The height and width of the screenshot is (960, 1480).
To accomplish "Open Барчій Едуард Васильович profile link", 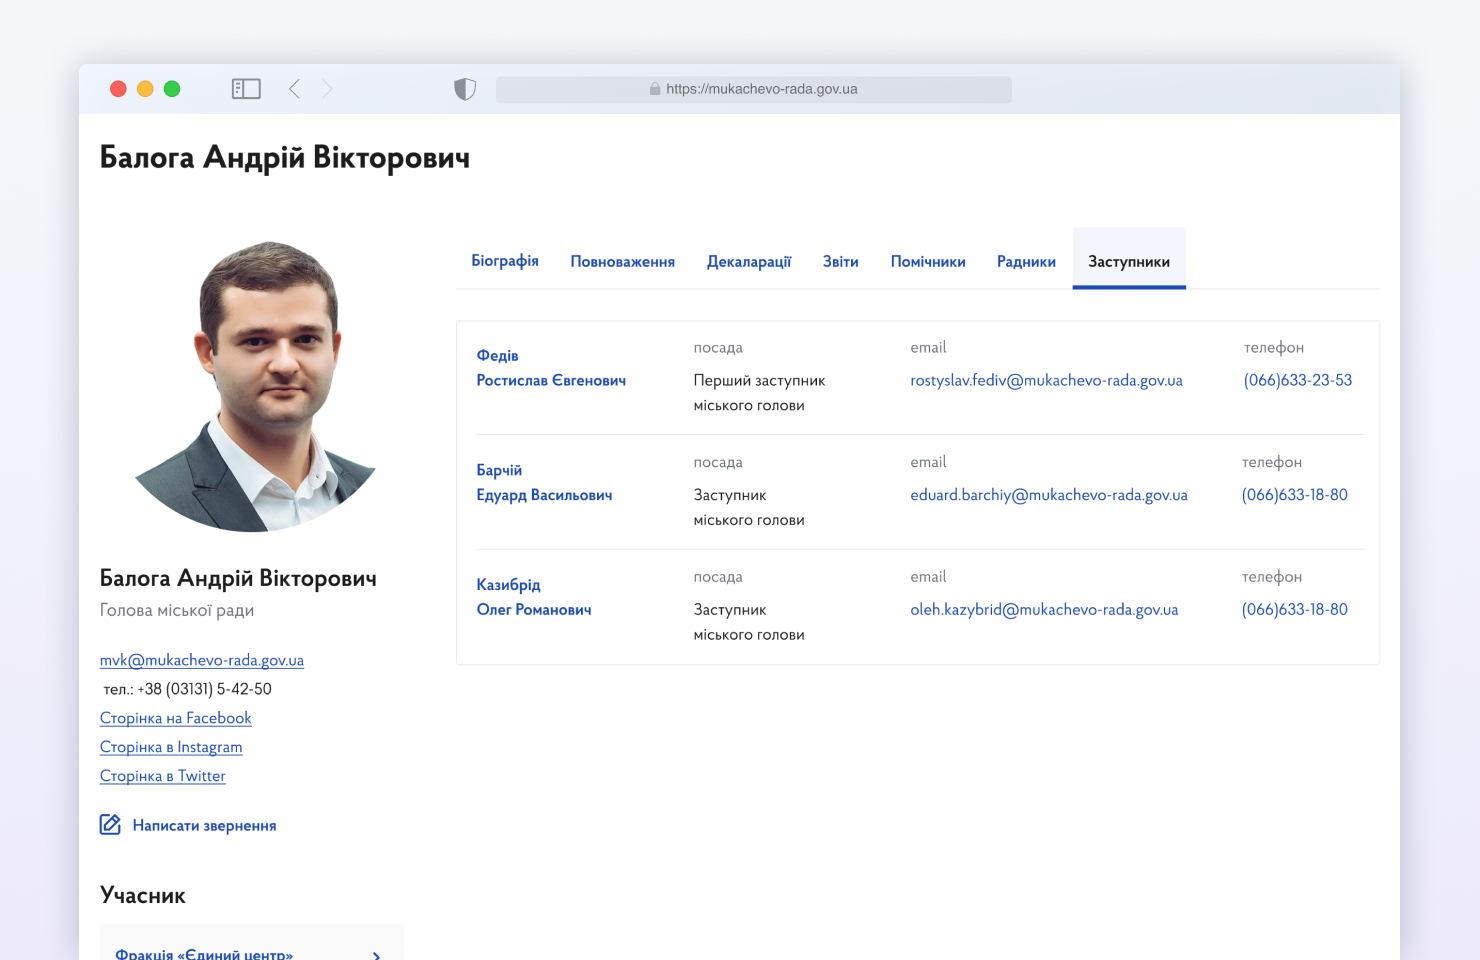I will tap(544, 482).
